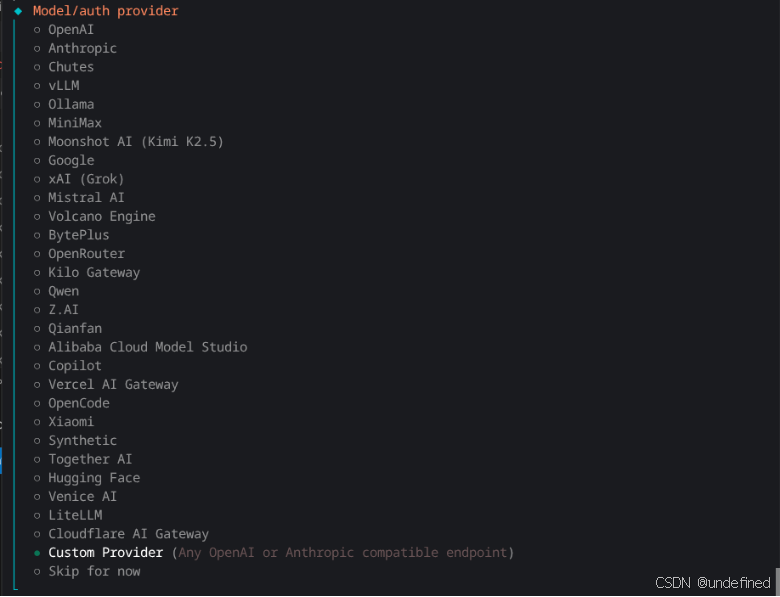Select the Qwen provider entry
Viewport: 780px width, 597px height.
pos(56,291)
